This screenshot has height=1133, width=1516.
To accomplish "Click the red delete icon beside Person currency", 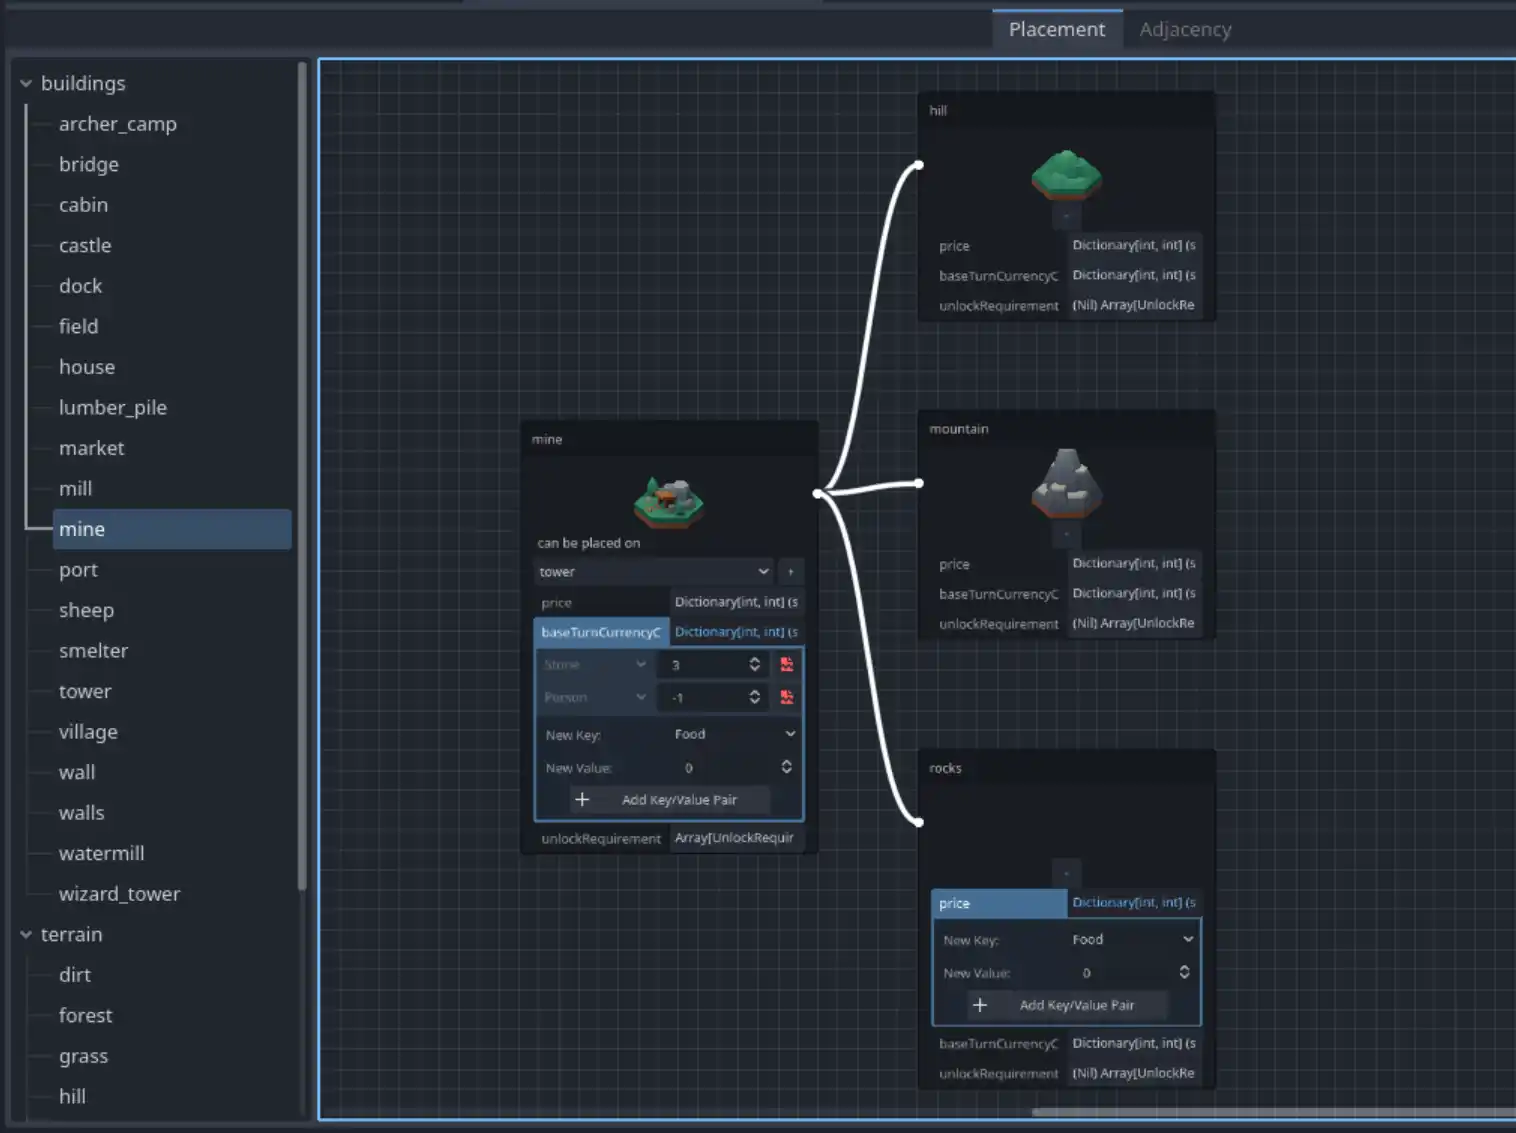I will (787, 697).
